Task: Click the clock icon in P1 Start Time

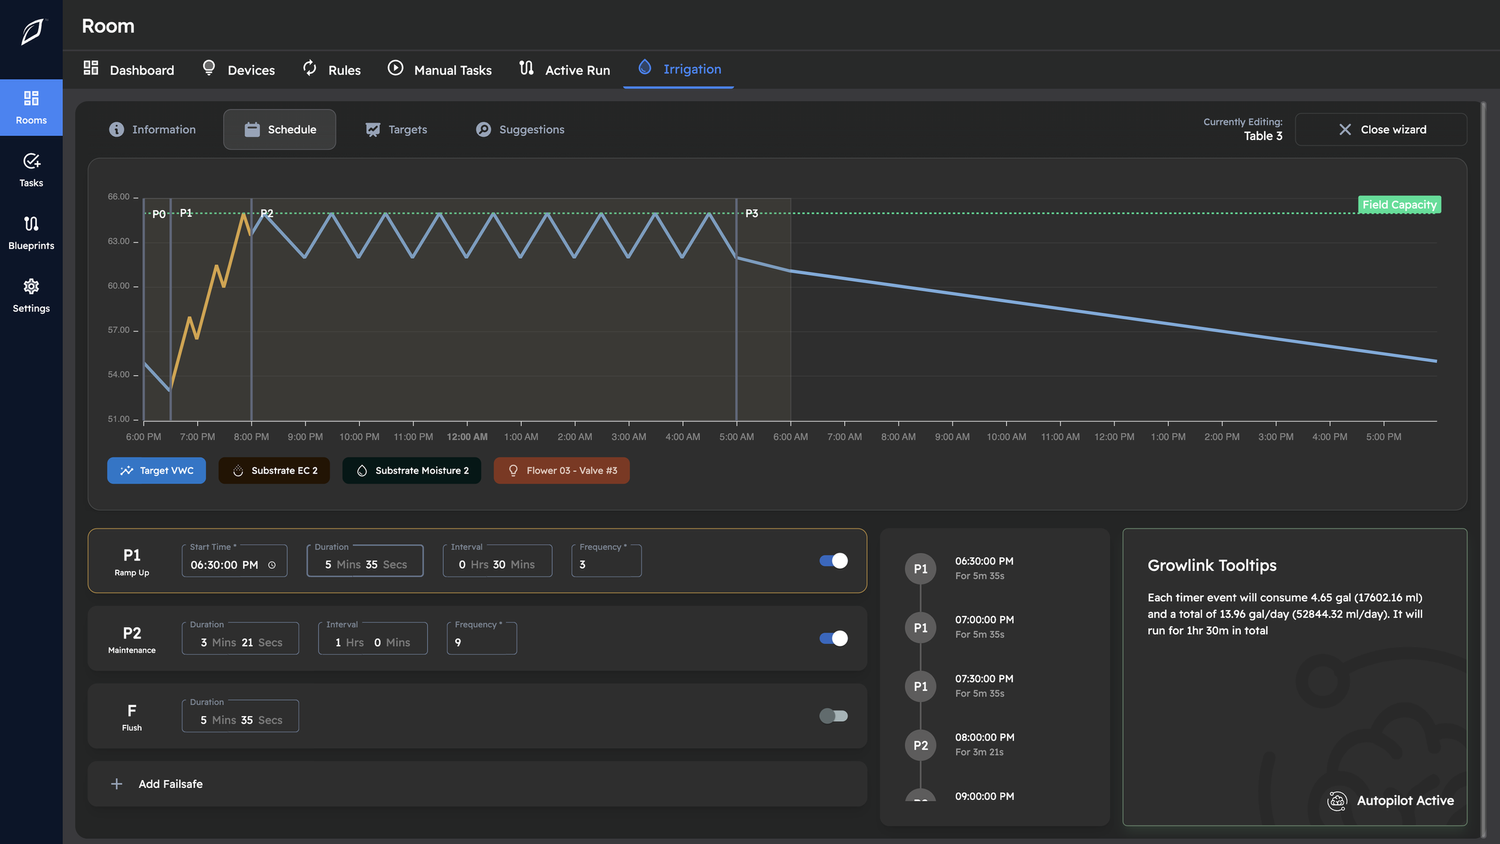Action: click(272, 565)
